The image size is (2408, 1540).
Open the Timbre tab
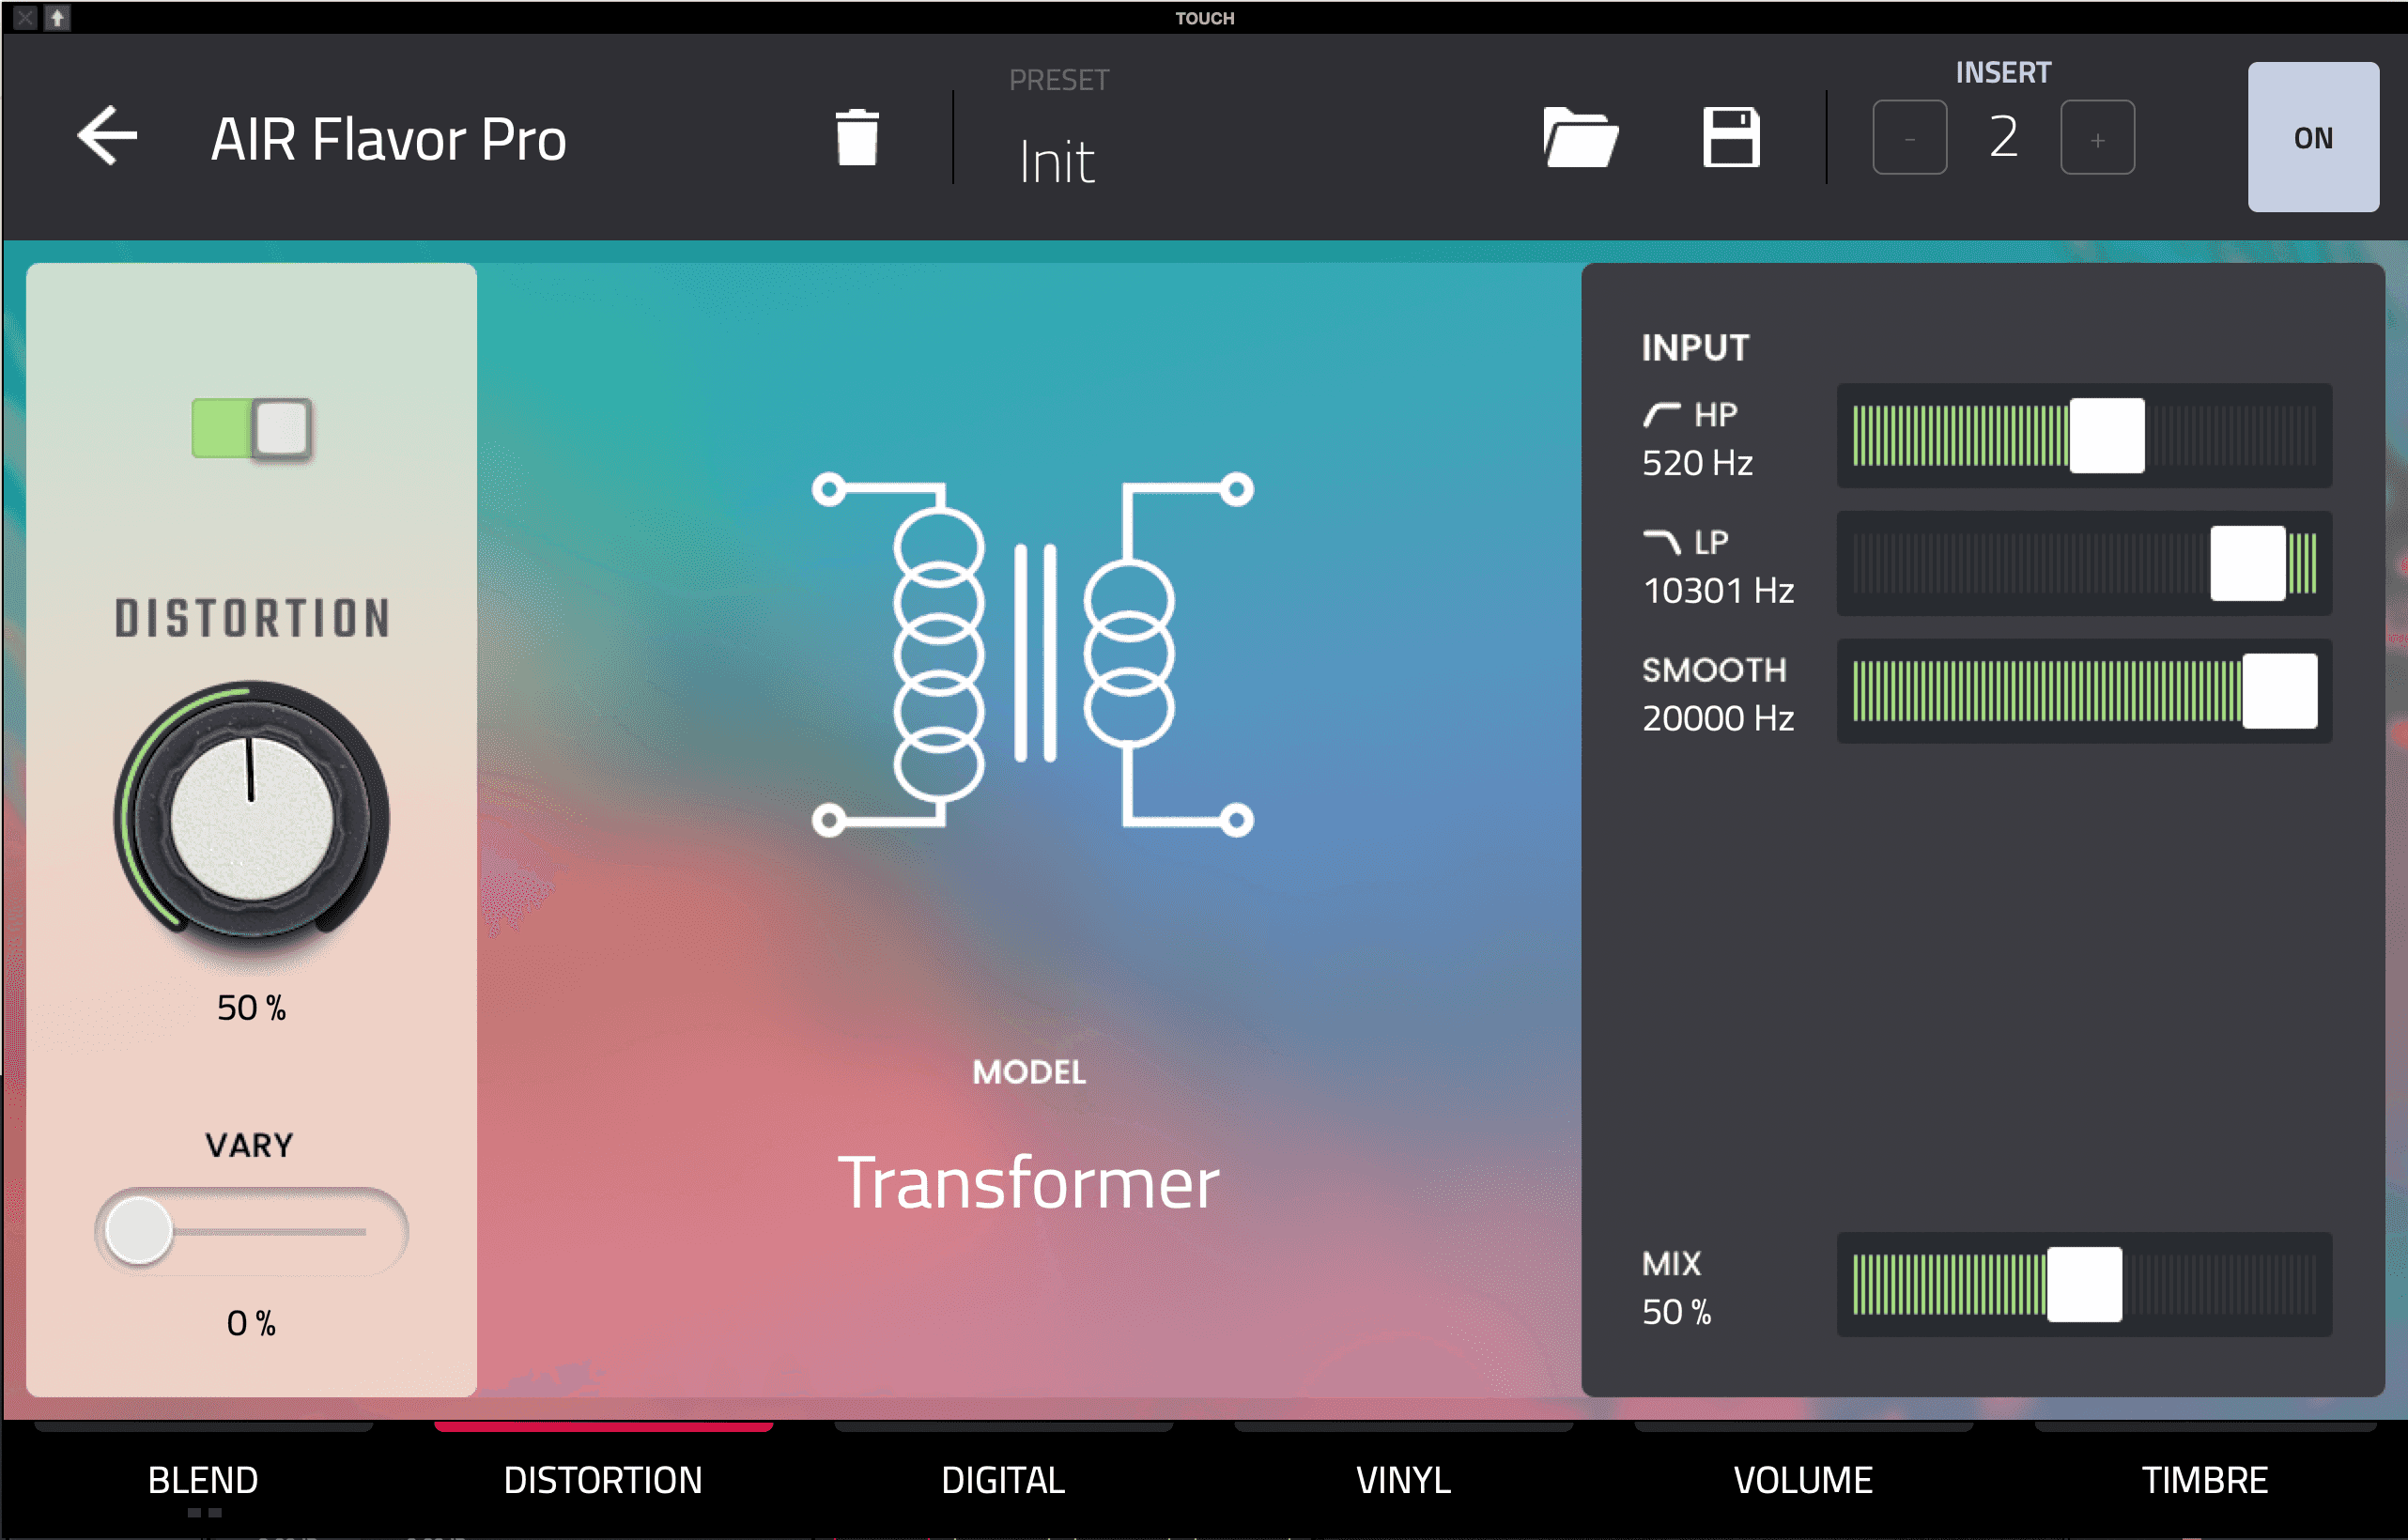pos(2204,1479)
